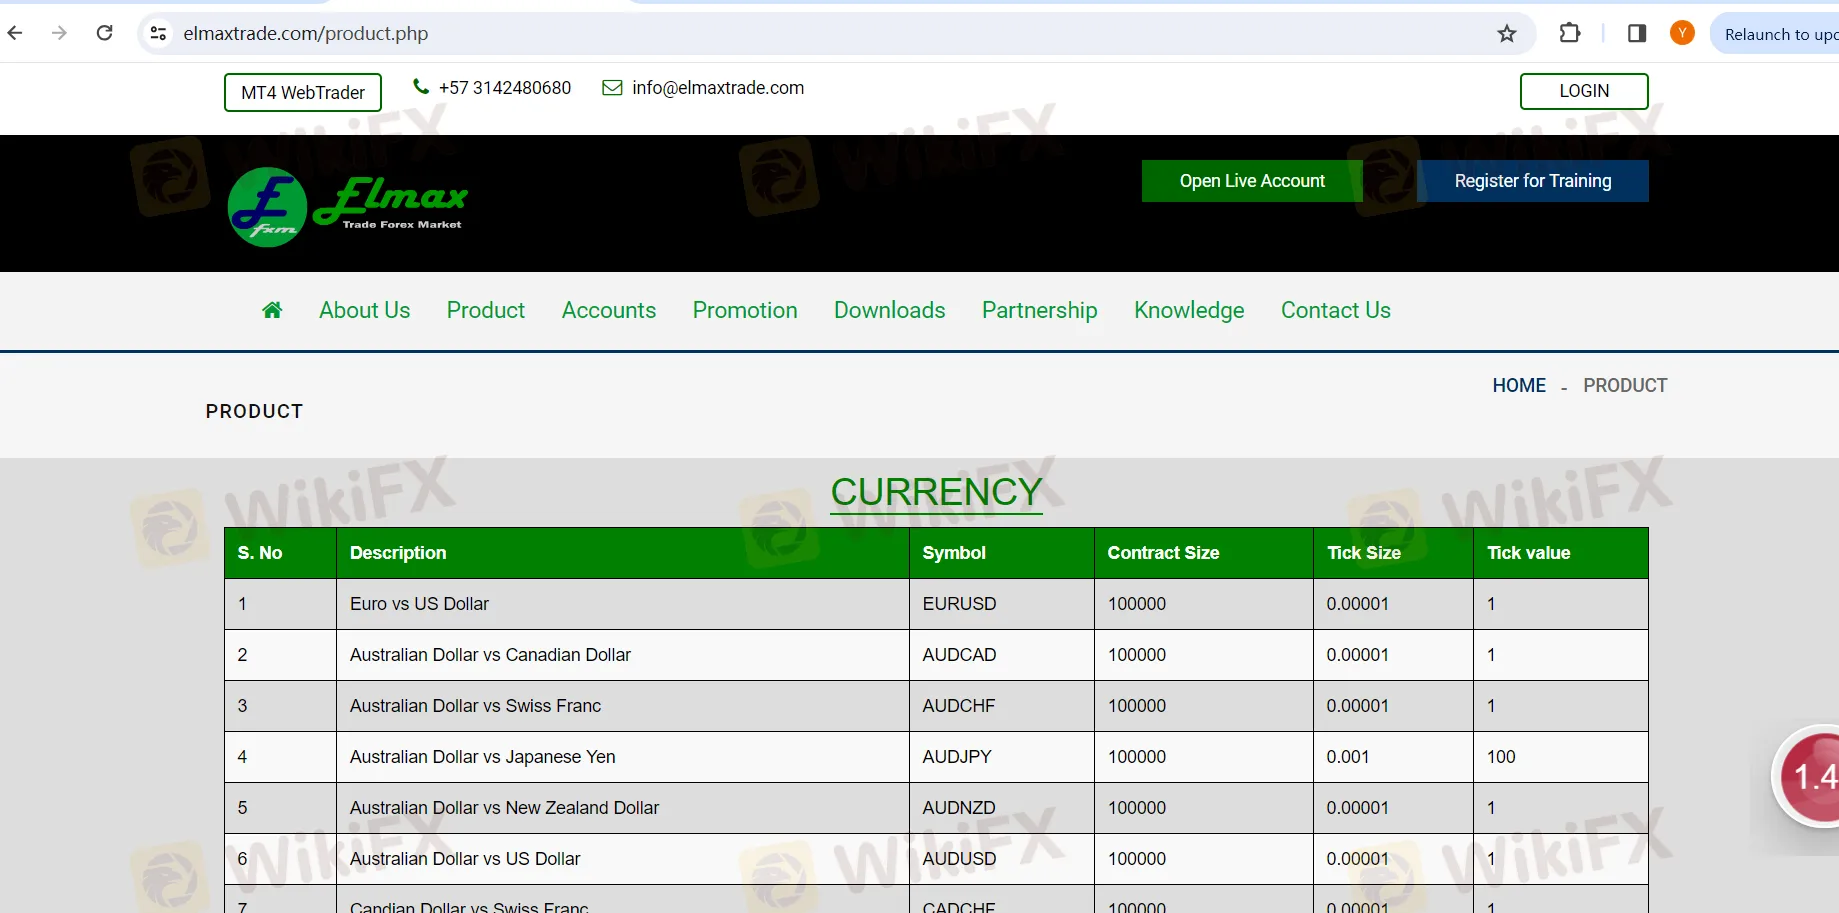The width and height of the screenshot is (1839, 913).
Task: Click Register for Training button
Action: coord(1532,181)
